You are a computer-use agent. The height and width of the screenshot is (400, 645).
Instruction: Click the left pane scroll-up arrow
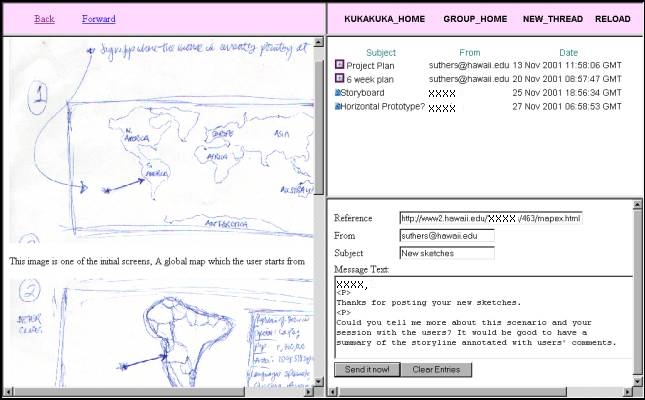[320, 45]
